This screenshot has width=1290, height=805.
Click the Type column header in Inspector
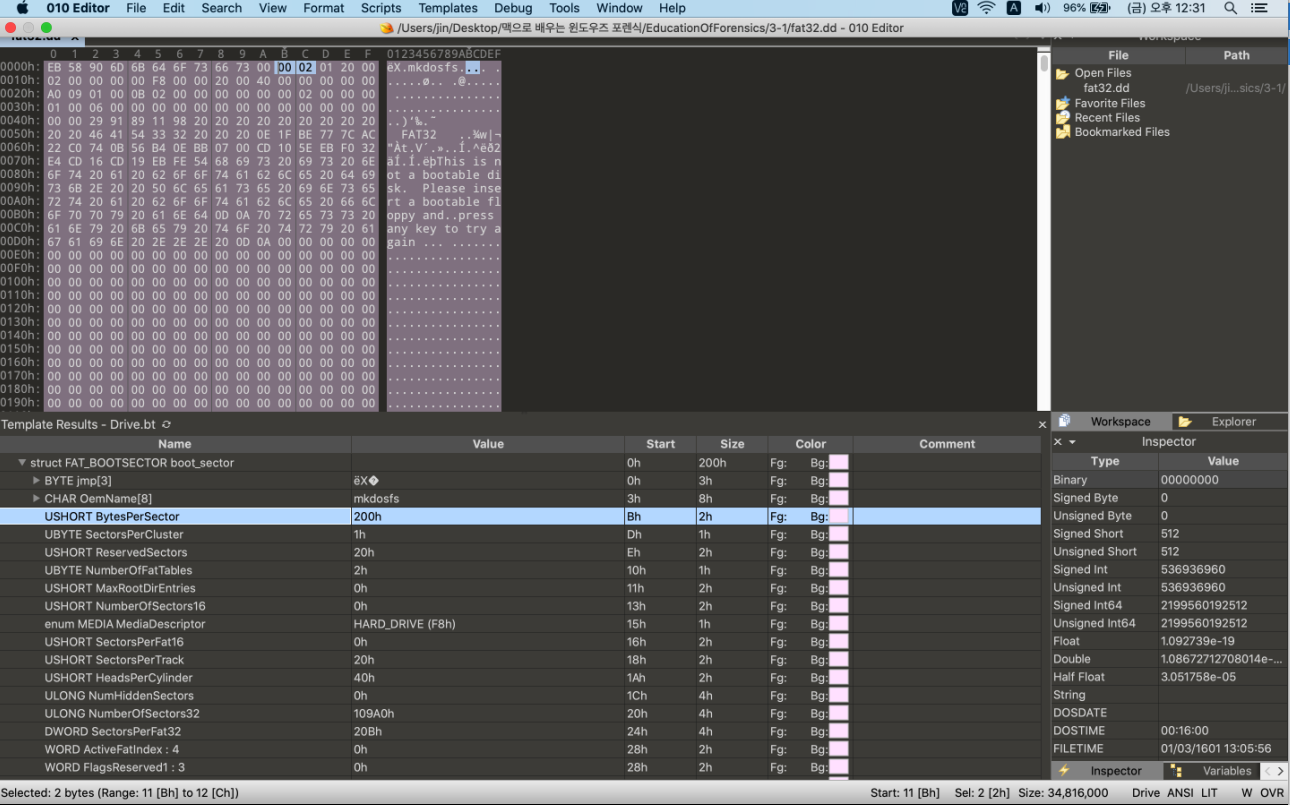click(1104, 461)
